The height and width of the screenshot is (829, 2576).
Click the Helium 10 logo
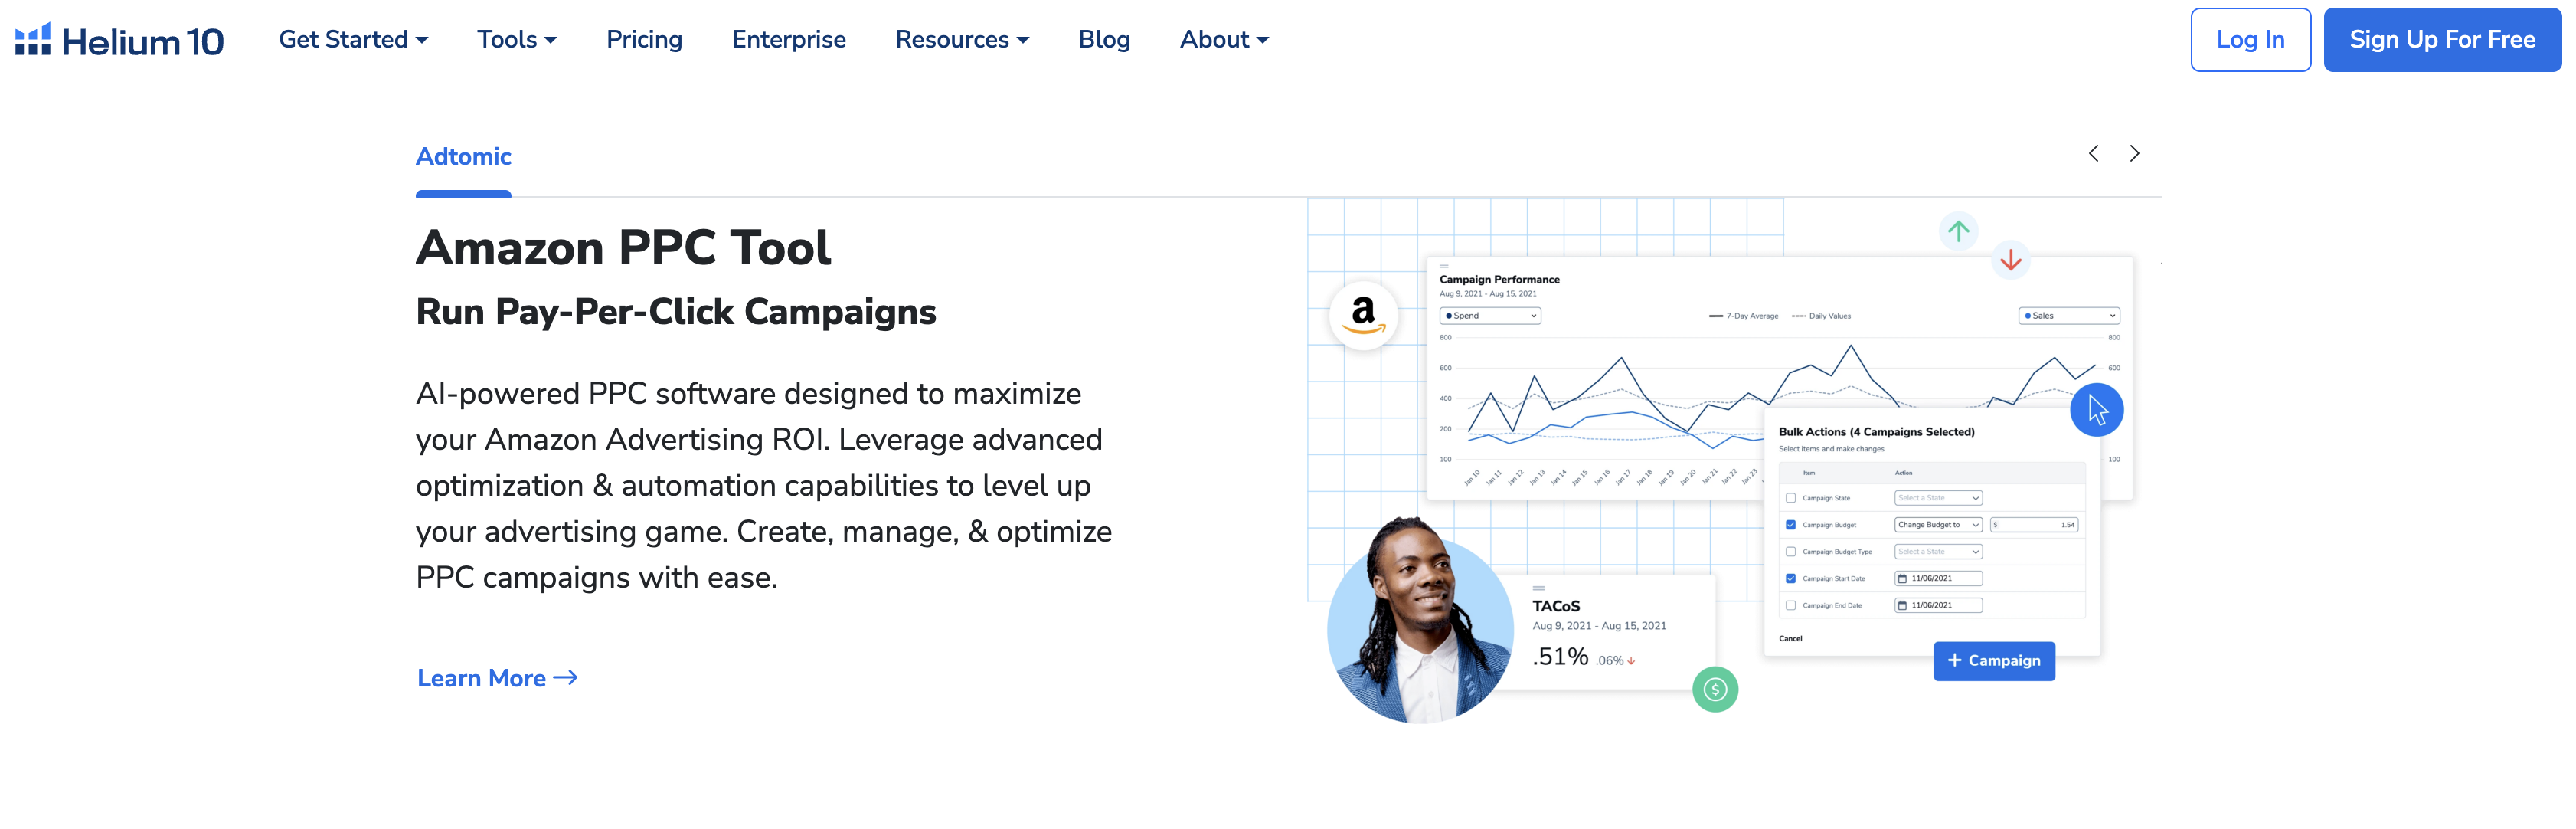[119, 40]
